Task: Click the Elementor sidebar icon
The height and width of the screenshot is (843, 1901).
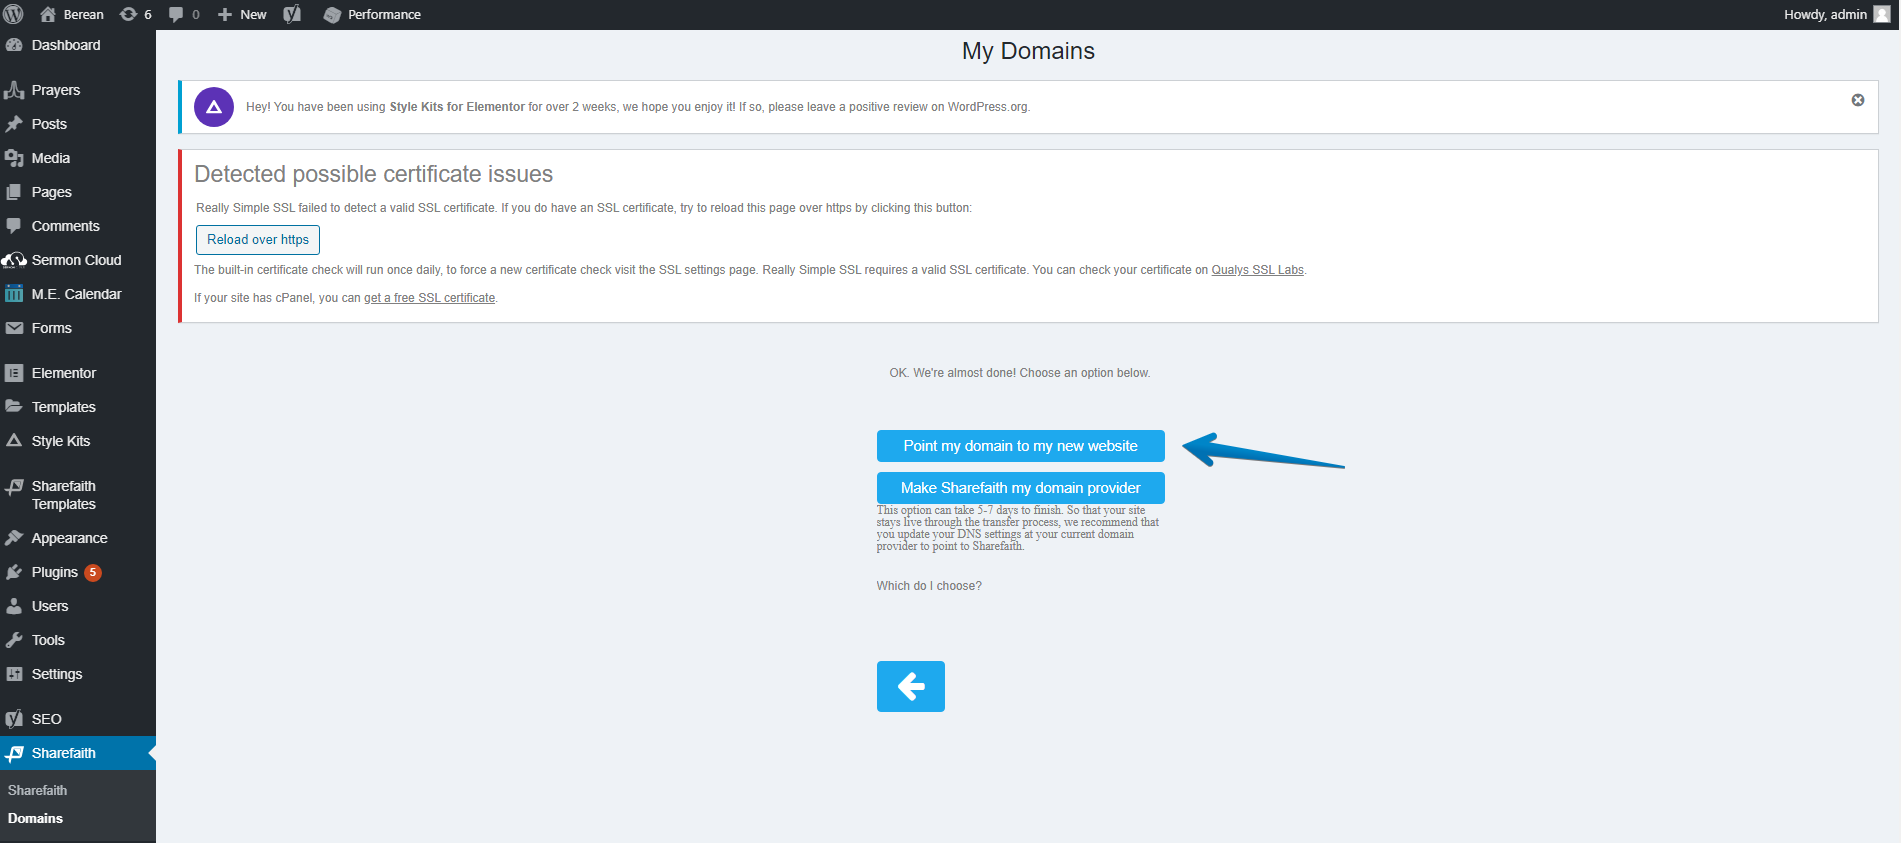Action: (14, 373)
